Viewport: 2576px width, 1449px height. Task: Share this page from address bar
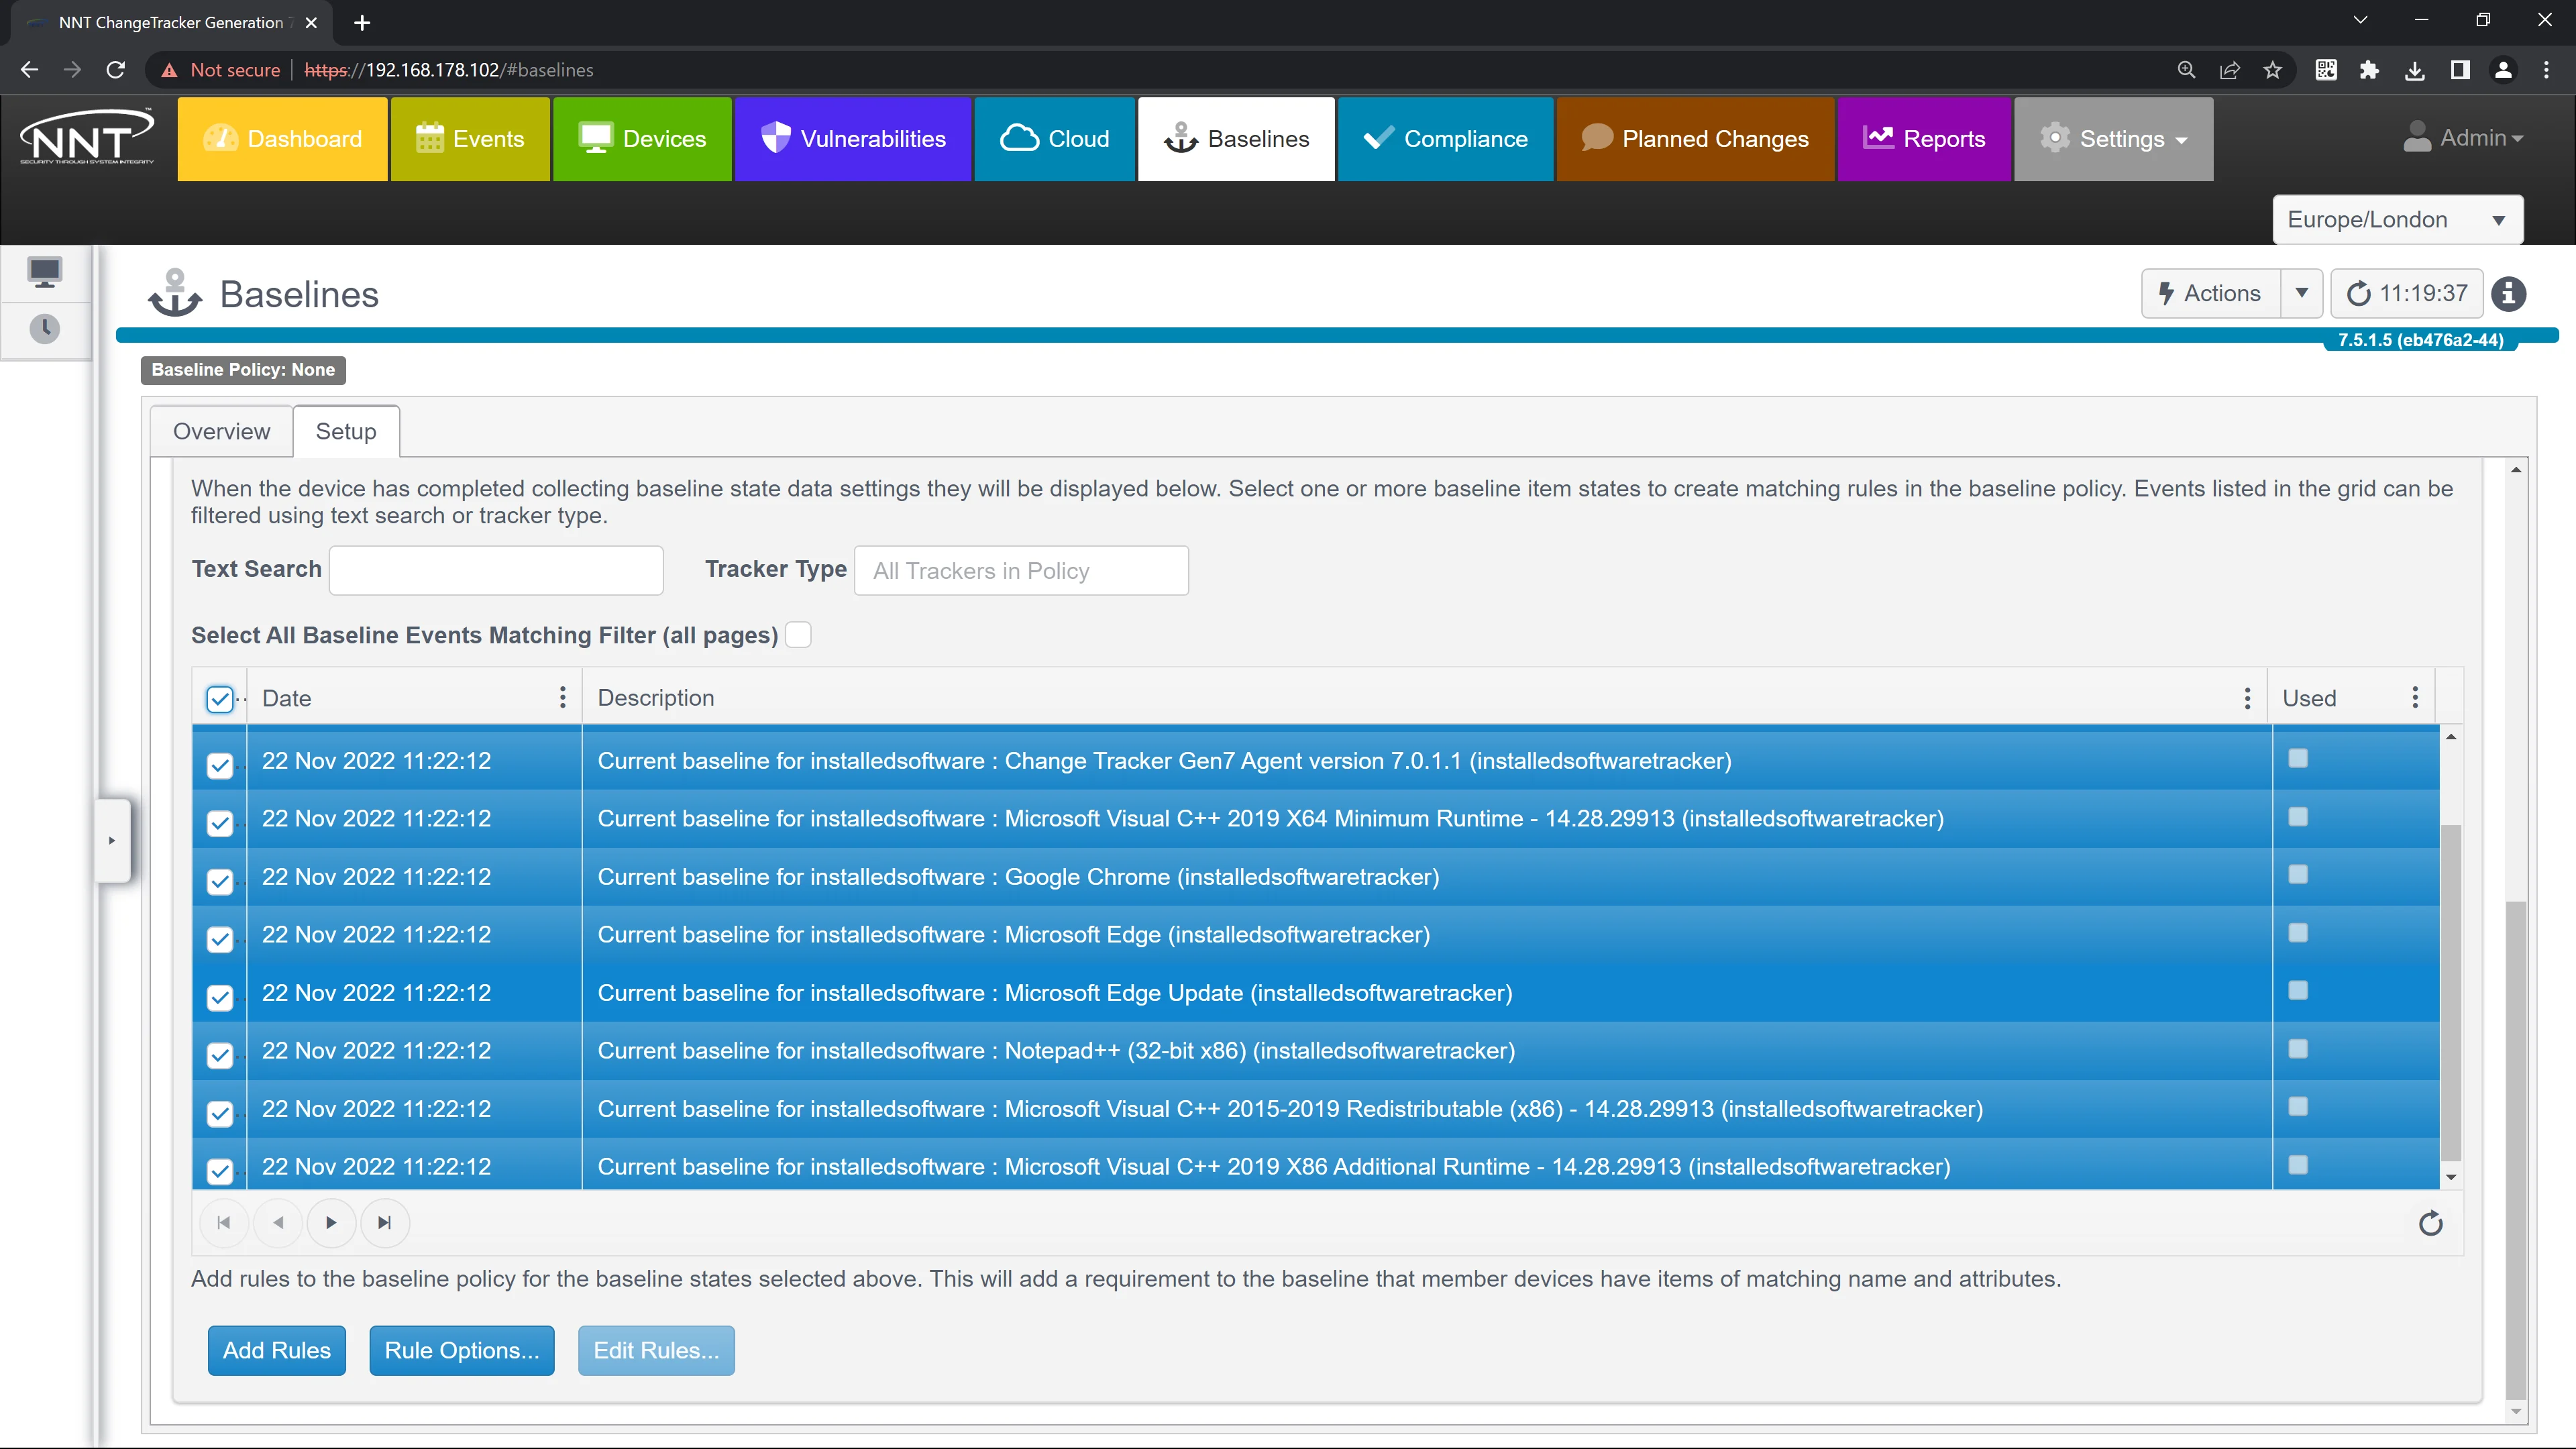[2230, 70]
